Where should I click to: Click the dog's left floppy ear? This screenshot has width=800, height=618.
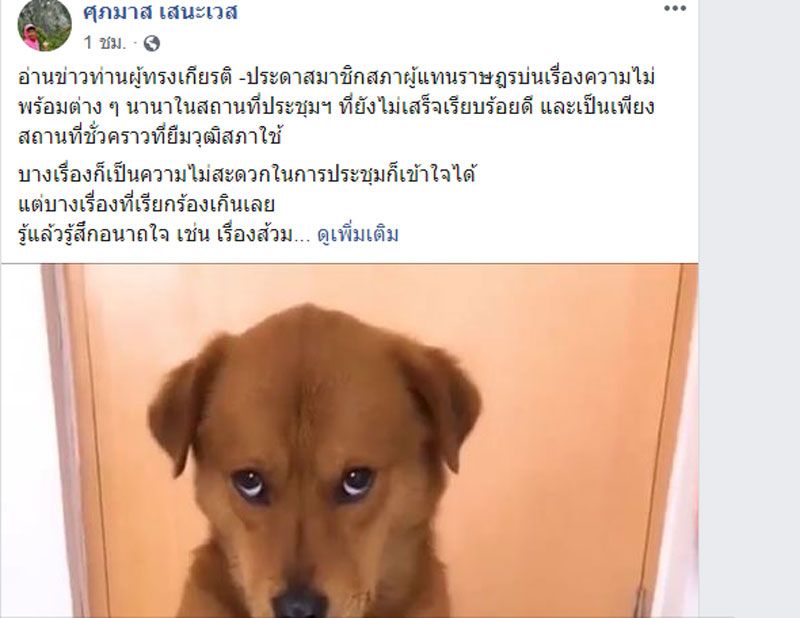(186, 403)
